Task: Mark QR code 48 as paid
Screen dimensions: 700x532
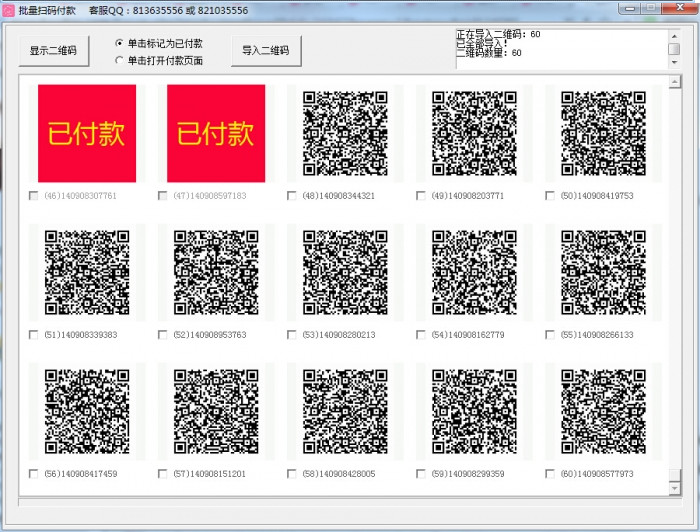Action: coord(345,133)
